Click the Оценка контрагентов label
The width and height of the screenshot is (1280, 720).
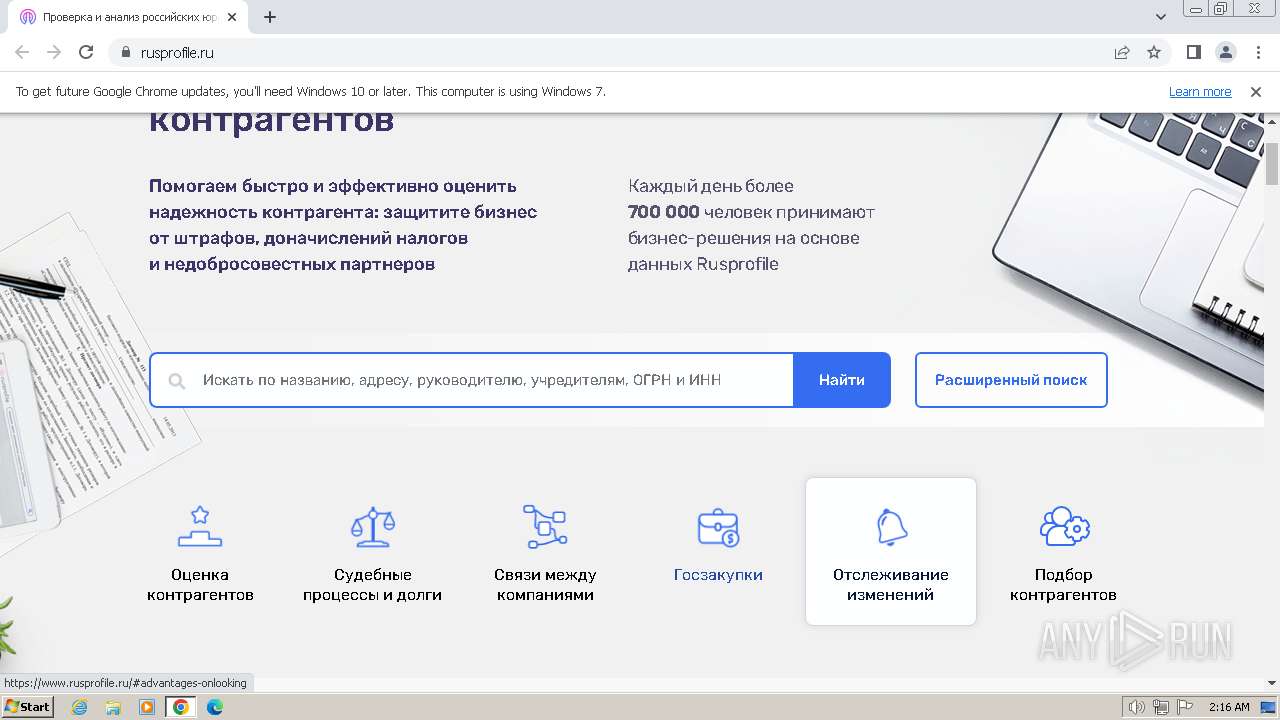pos(200,585)
